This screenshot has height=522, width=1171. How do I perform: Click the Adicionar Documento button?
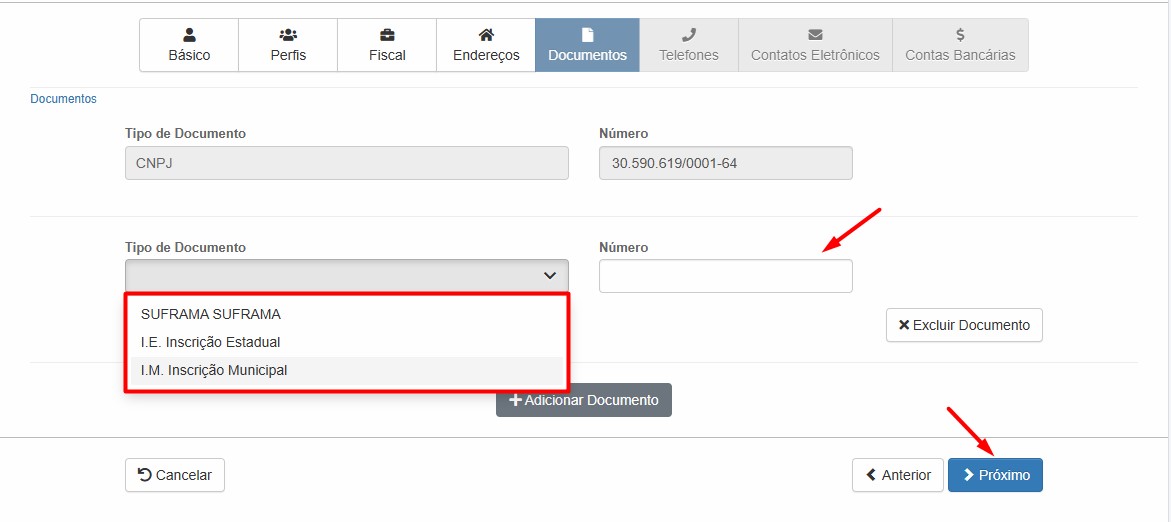(584, 400)
